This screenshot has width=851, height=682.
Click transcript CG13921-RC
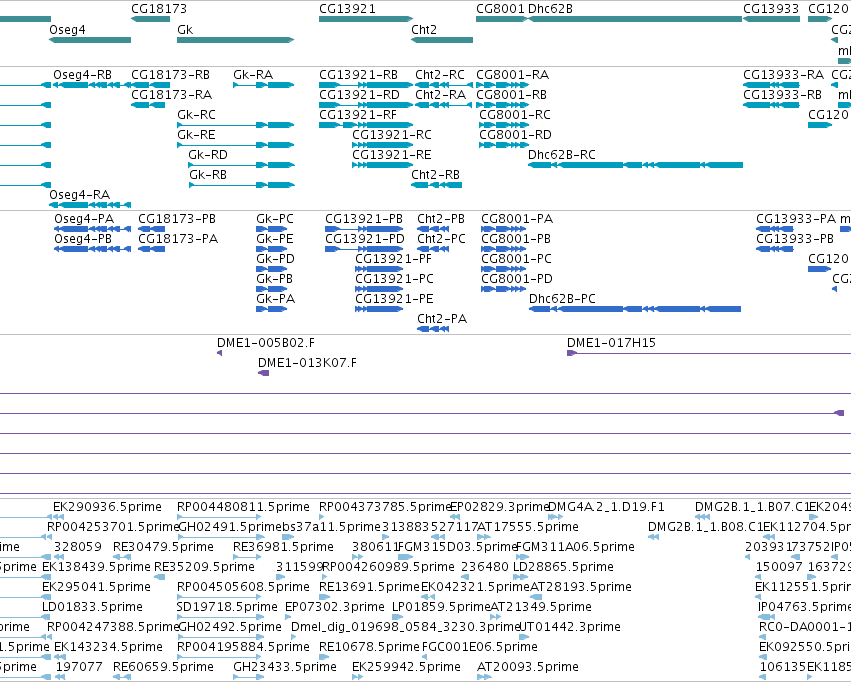392,135
